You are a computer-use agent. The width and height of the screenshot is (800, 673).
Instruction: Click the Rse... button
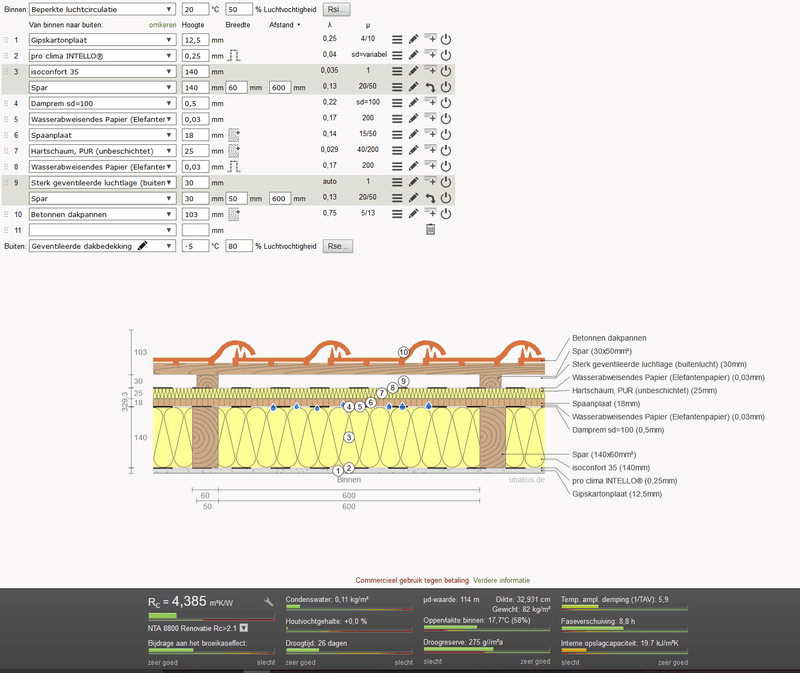337,246
